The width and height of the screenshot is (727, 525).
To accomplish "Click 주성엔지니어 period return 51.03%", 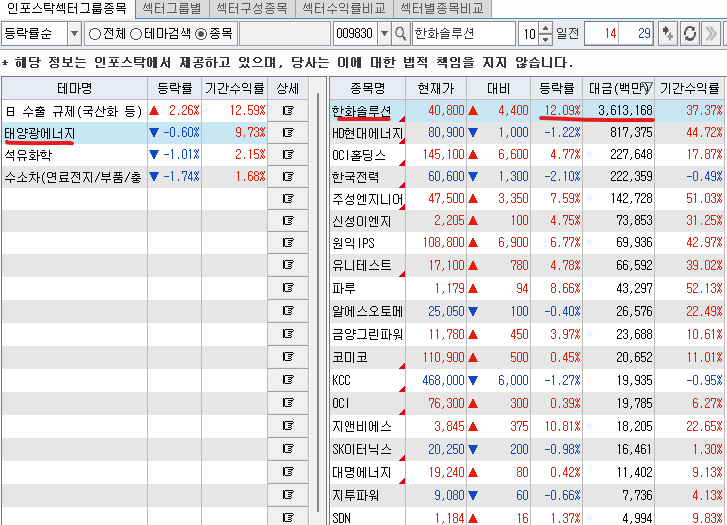I will point(690,199).
